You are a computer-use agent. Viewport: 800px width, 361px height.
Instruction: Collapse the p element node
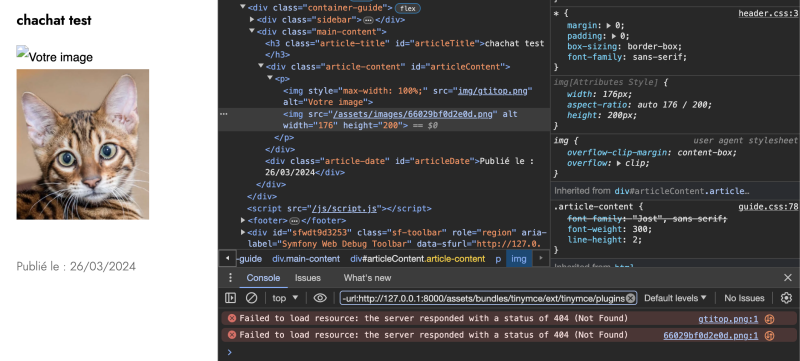(x=270, y=78)
